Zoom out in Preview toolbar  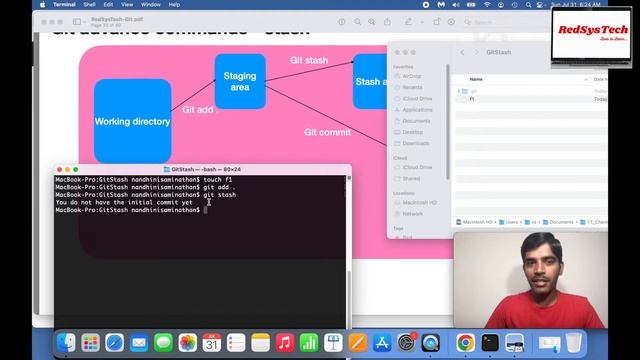[357, 22]
